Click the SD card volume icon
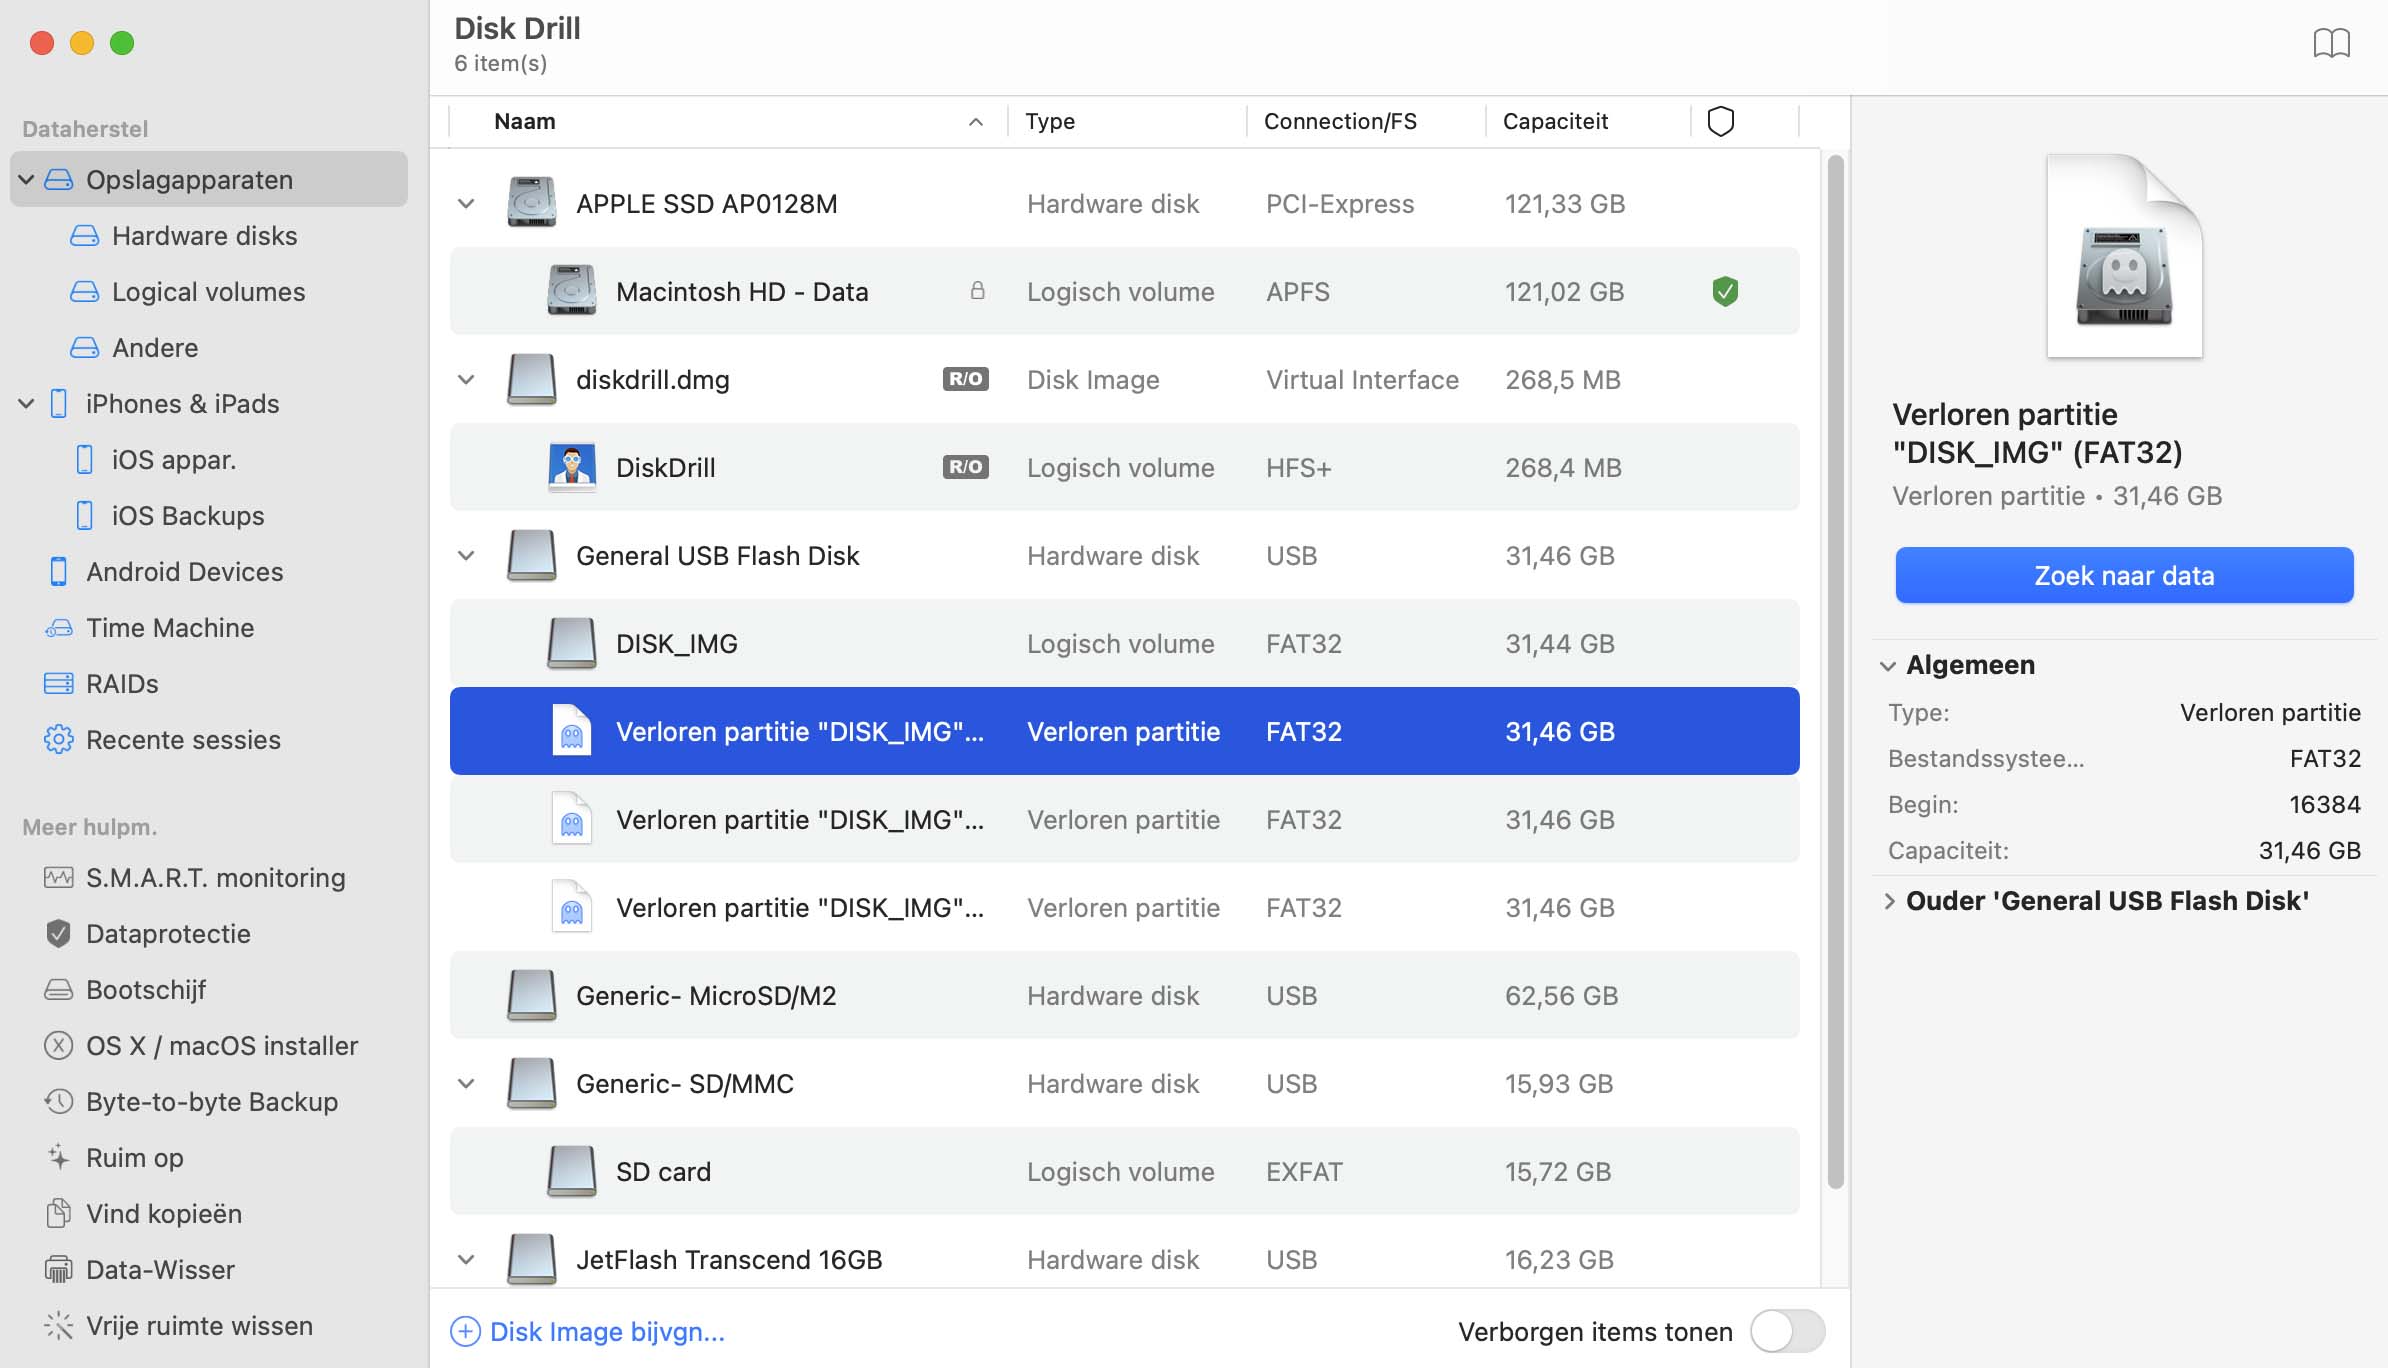 (571, 1171)
